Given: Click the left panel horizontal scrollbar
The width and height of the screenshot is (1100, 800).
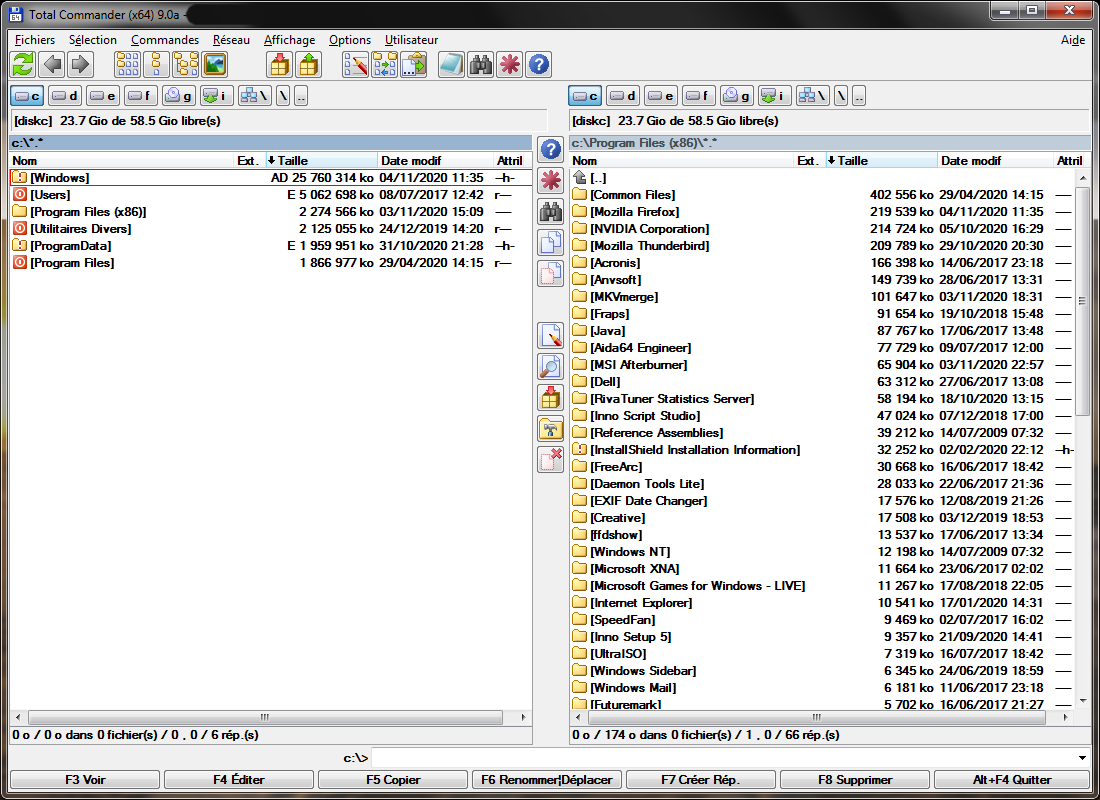Looking at the screenshot, I should point(265,717).
